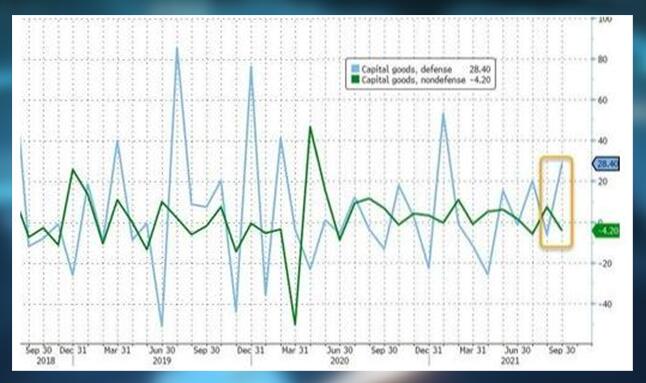Click the highest peak of the green nondefense line
Image resolution: width=646 pixels, height=383 pixels.
click(310, 127)
